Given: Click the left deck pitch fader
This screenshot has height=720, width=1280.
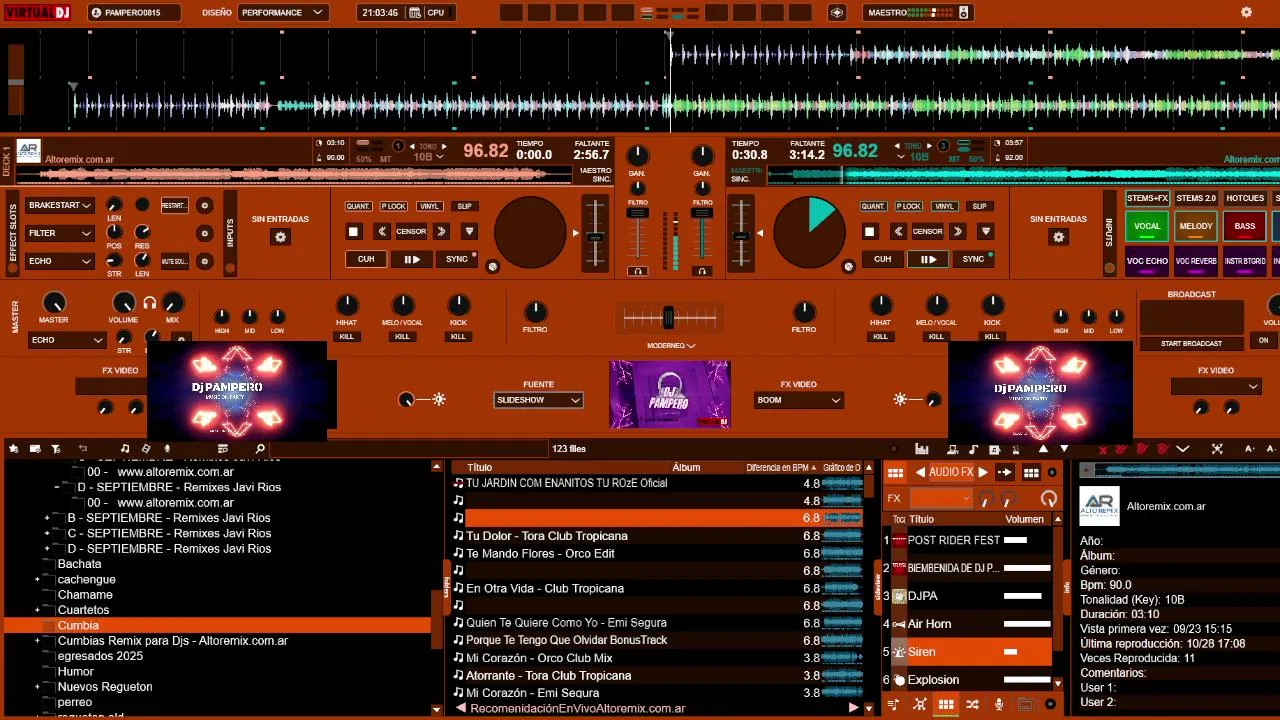Looking at the screenshot, I should [595, 233].
